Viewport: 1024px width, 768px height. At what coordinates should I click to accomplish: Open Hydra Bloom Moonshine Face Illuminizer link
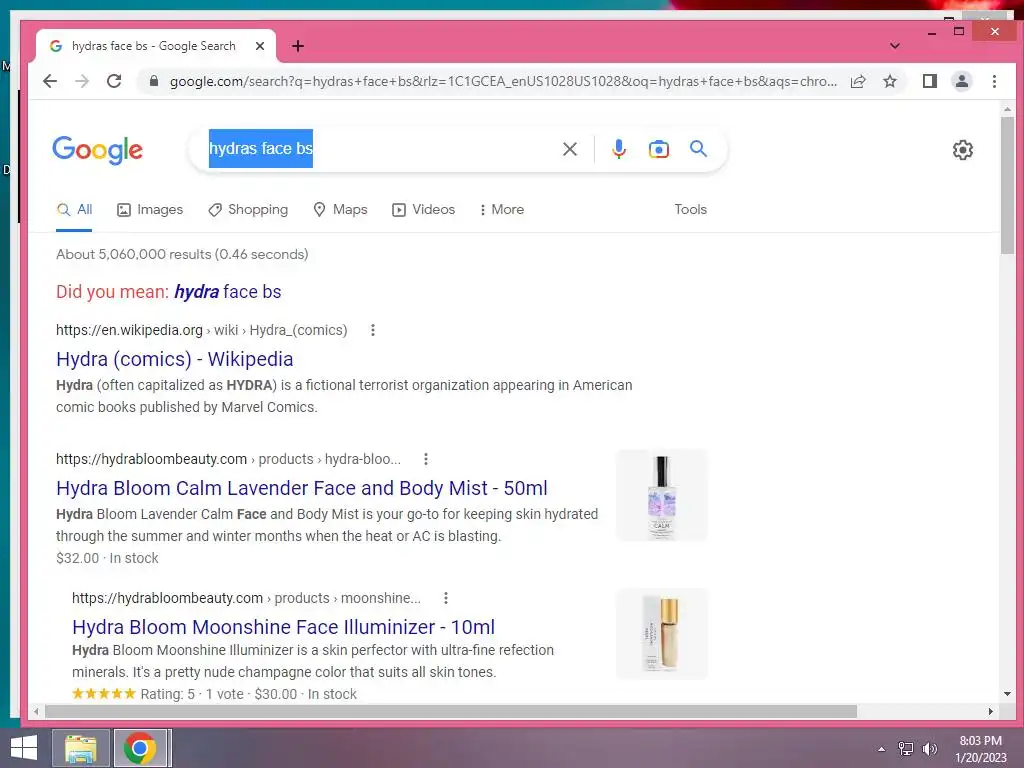click(x=283, y=627)
